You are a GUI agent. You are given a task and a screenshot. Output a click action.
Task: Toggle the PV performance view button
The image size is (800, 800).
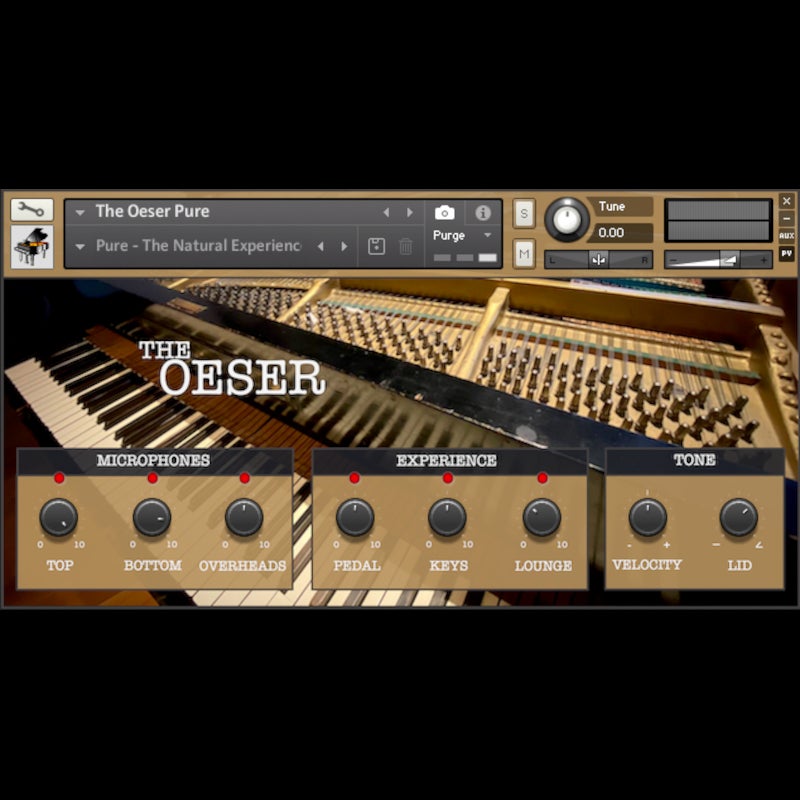786,253
